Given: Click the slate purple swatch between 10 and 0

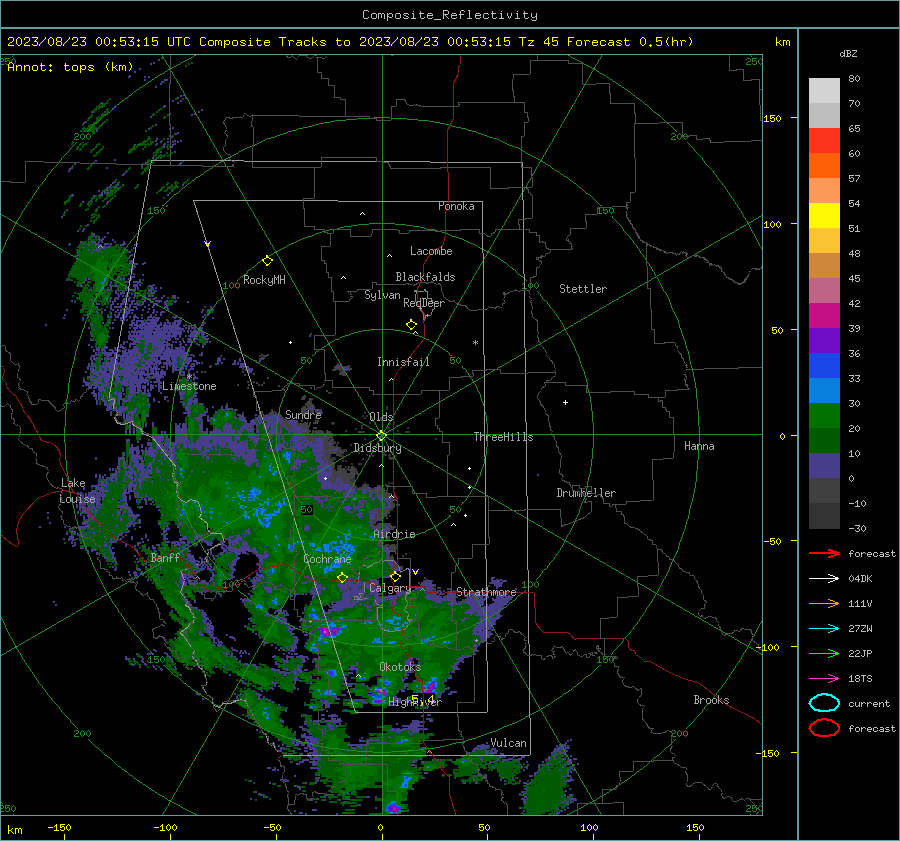Looking at the screenshot, I should (x=824, y=466).
